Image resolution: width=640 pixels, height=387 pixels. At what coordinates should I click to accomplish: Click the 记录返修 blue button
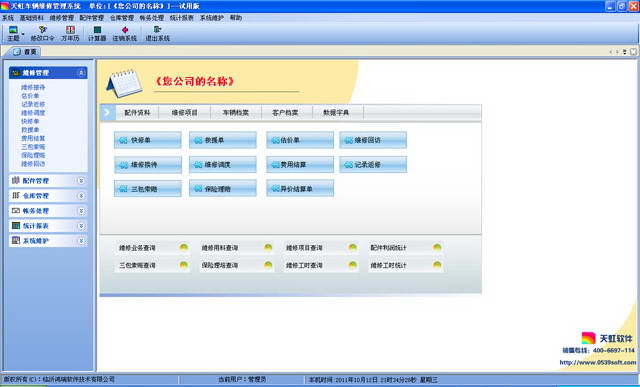coord(373,165)
